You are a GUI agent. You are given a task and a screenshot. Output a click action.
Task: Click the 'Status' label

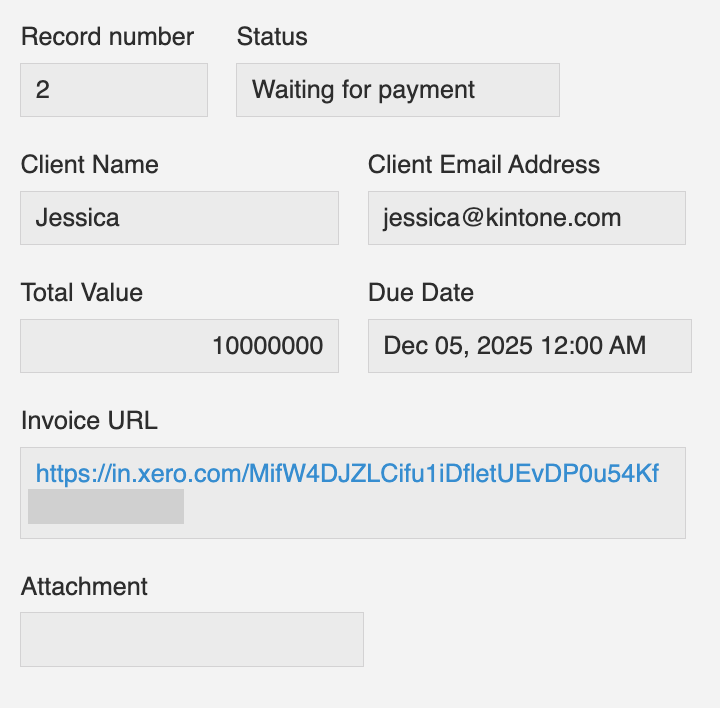[272, 37]
